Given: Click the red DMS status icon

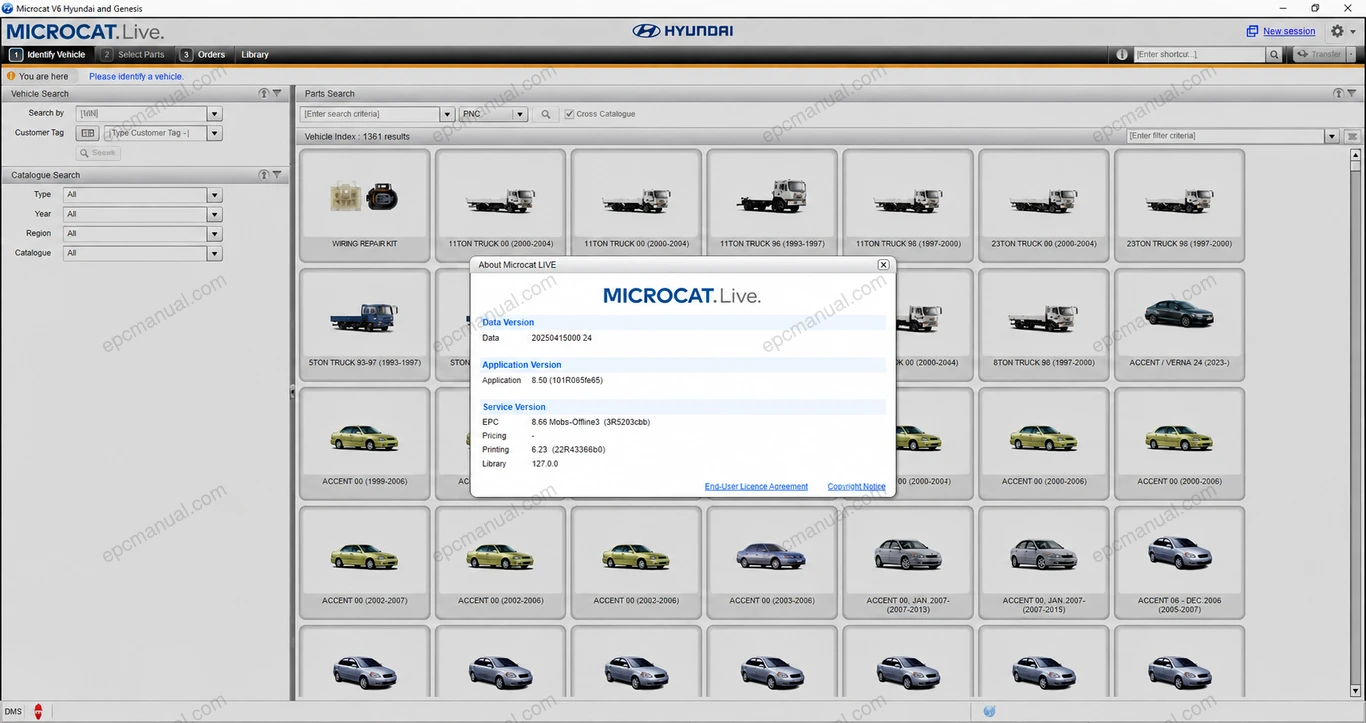Looking at the screenshot, I should point(39,711).
